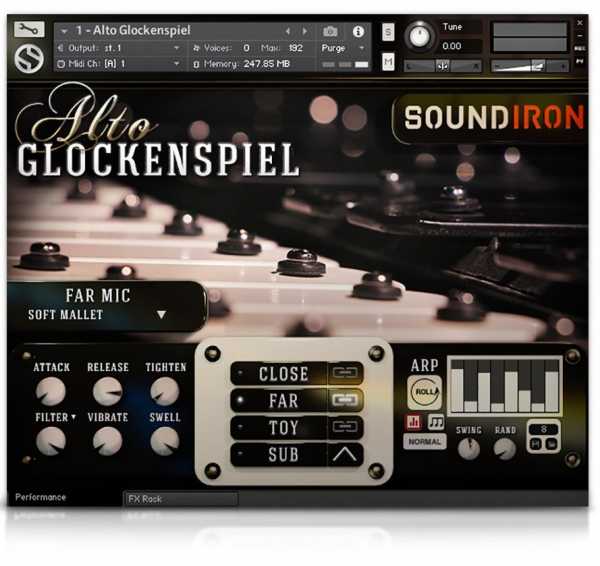Expand the instrument name dropdown arrow
This screenshot has width=600, height=566.
[x=64, y=31]
